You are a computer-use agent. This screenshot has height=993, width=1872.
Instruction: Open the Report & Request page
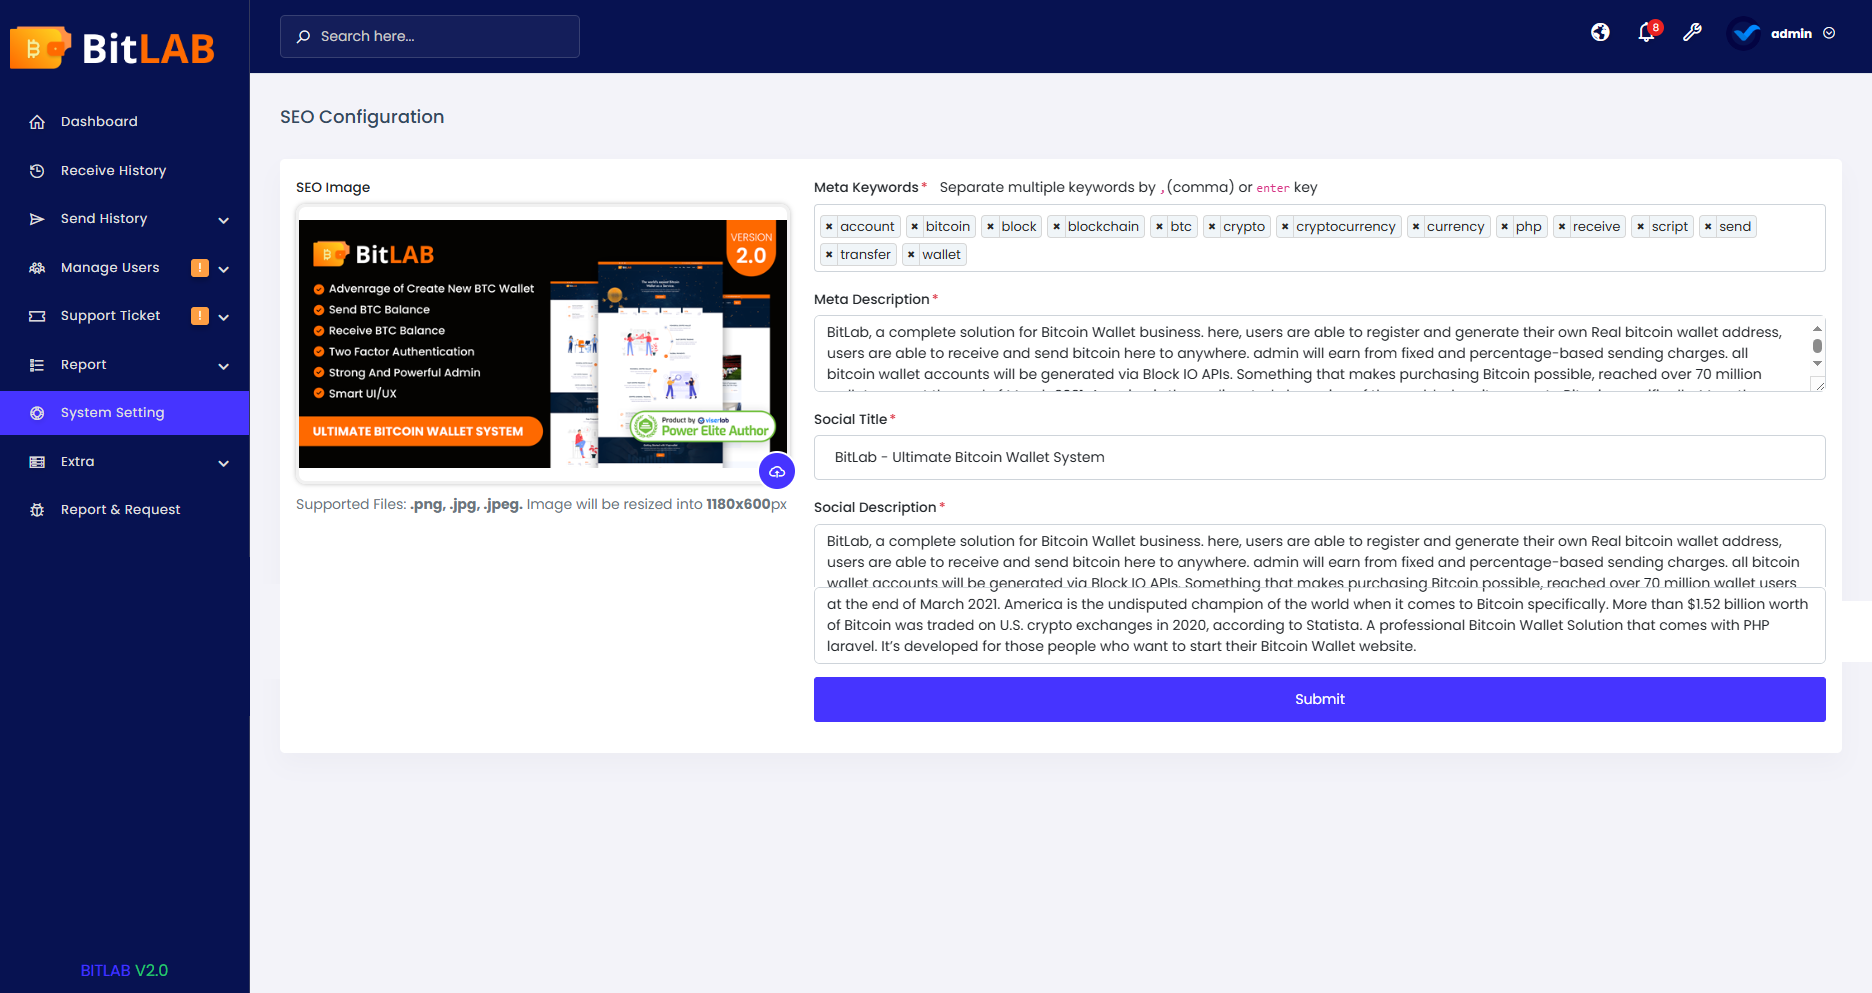tap(119, 509)
